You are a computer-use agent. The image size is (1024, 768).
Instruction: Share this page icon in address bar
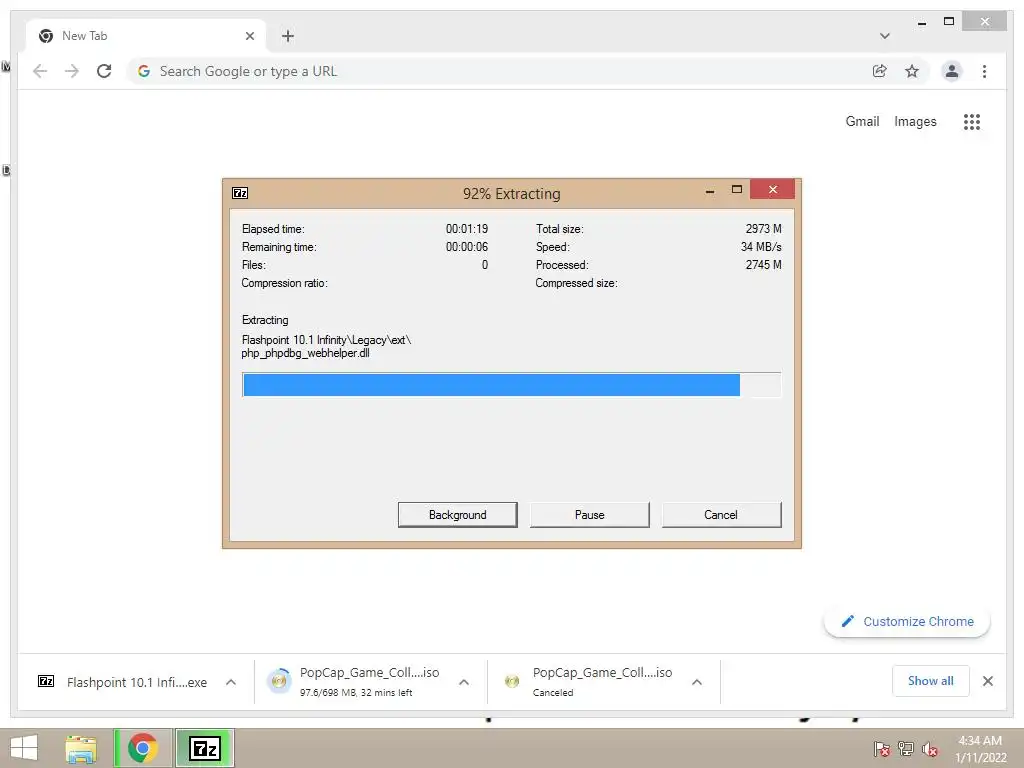[x=880, y=71]
